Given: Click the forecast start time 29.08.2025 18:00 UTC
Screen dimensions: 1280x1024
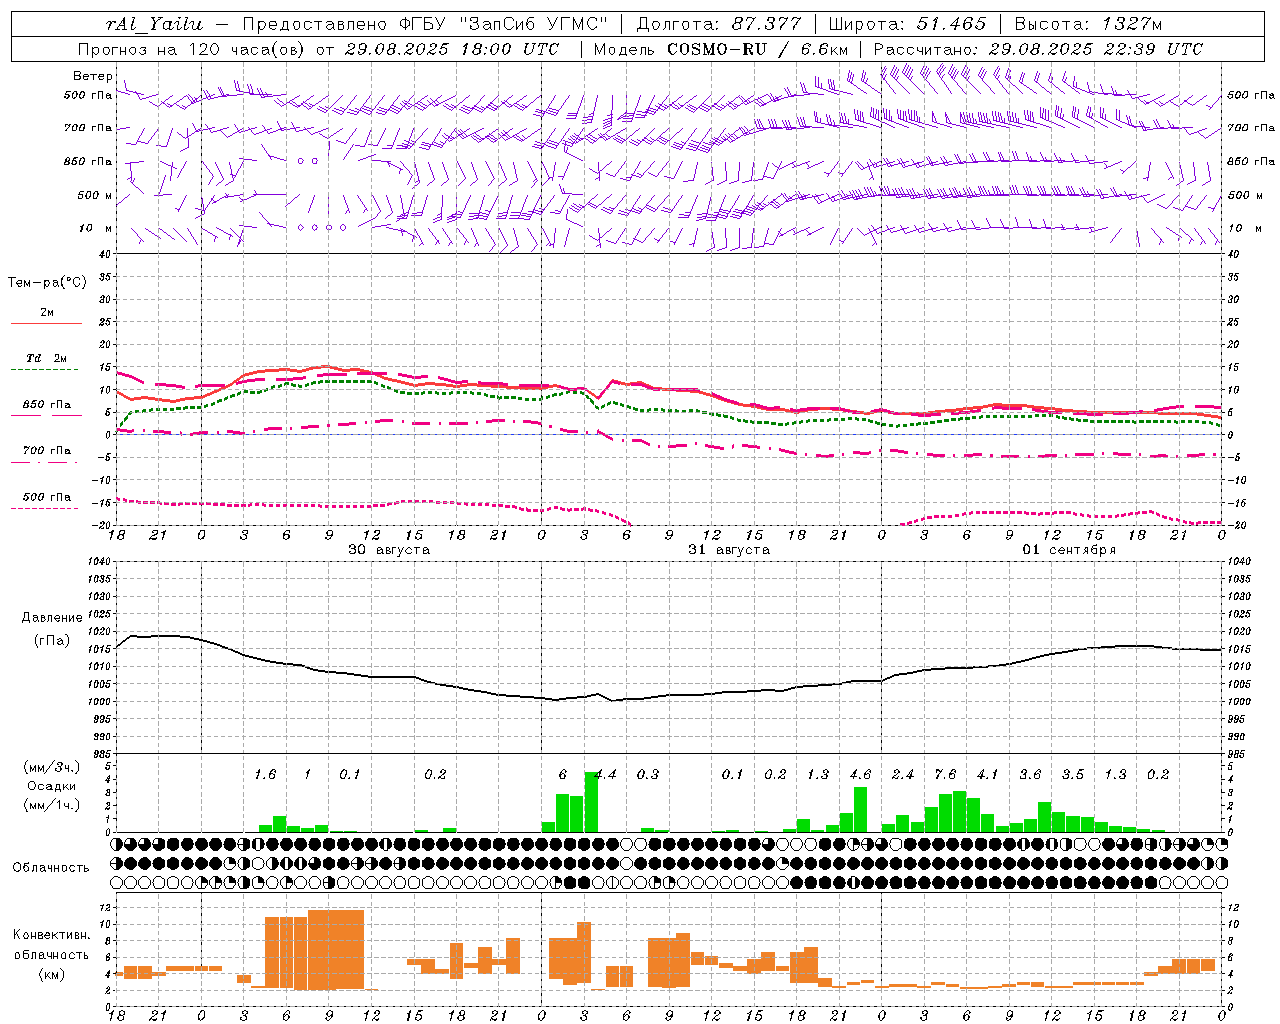Looking at the screenshot, I should [451, 49].
